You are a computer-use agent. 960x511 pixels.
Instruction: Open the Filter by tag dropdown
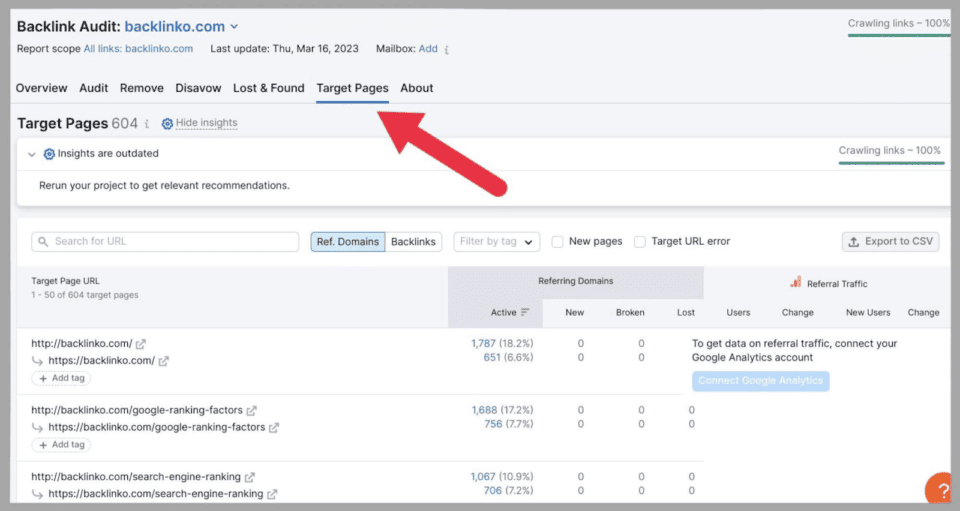pyautogui.click(x=496, y=242)
